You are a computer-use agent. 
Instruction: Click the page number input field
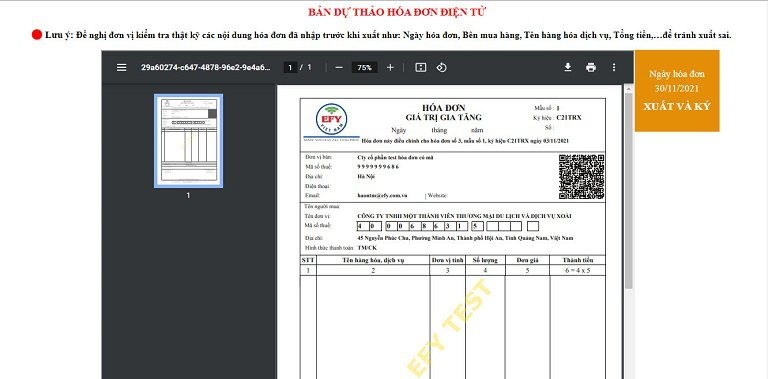pos(290,68)
